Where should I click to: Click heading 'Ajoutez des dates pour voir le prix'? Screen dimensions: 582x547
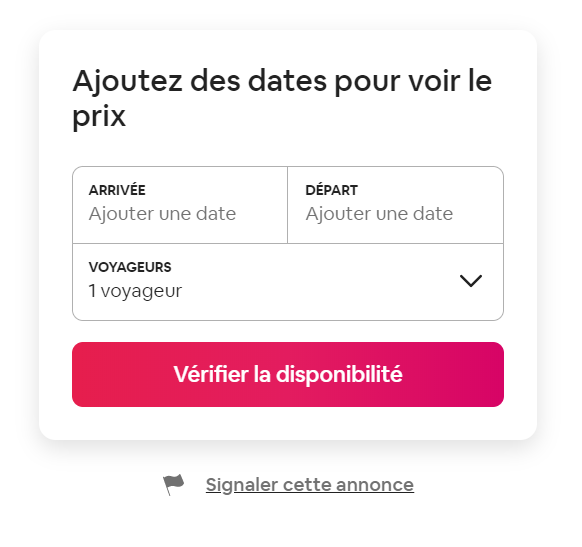point(282,98)
